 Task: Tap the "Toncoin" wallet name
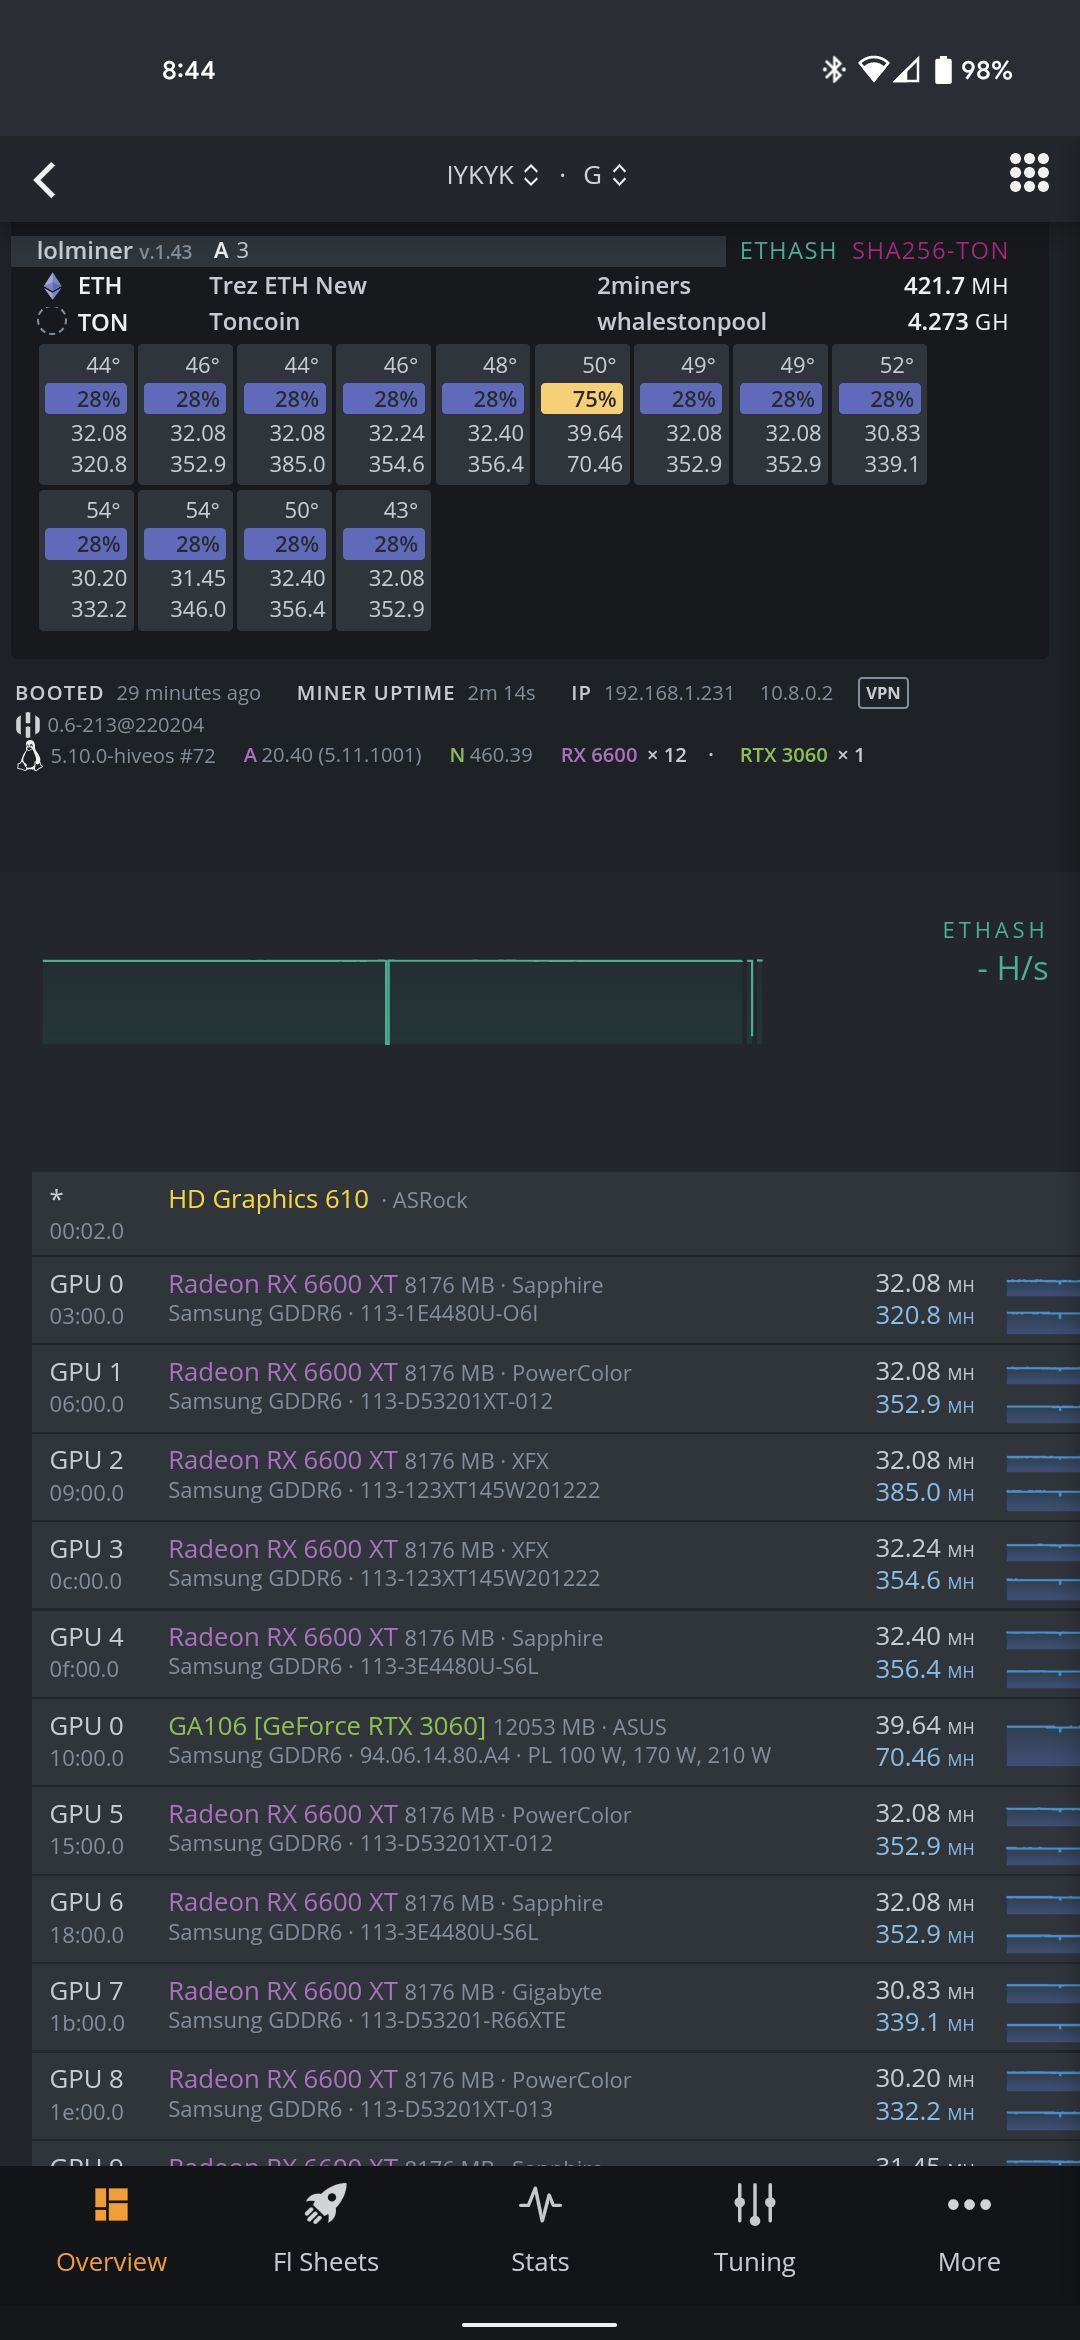pos(254,322)
